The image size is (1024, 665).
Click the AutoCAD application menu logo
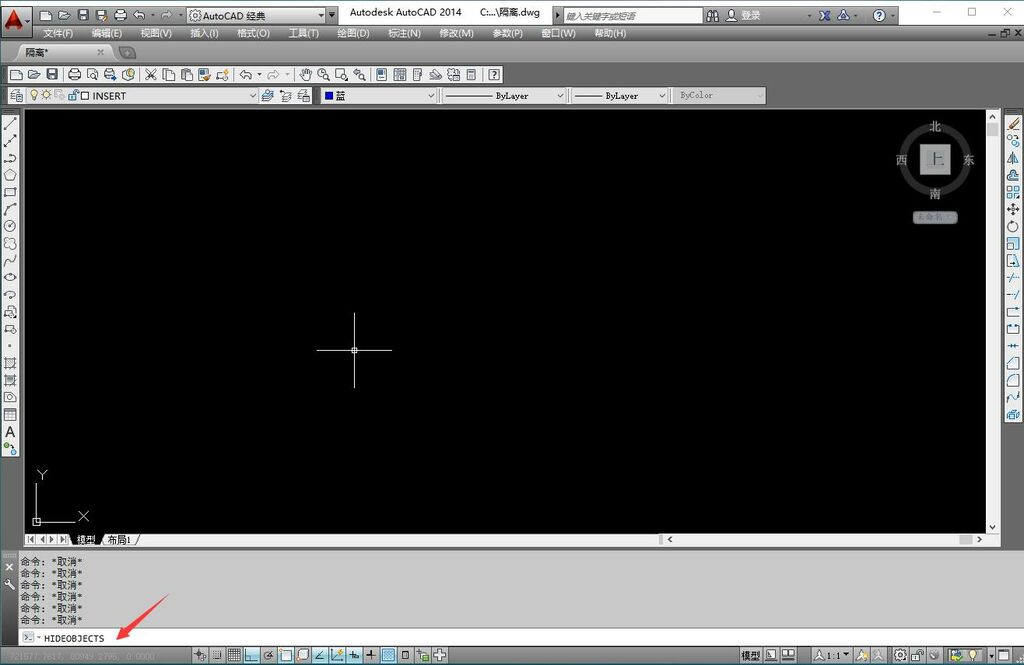pos(16,16)
